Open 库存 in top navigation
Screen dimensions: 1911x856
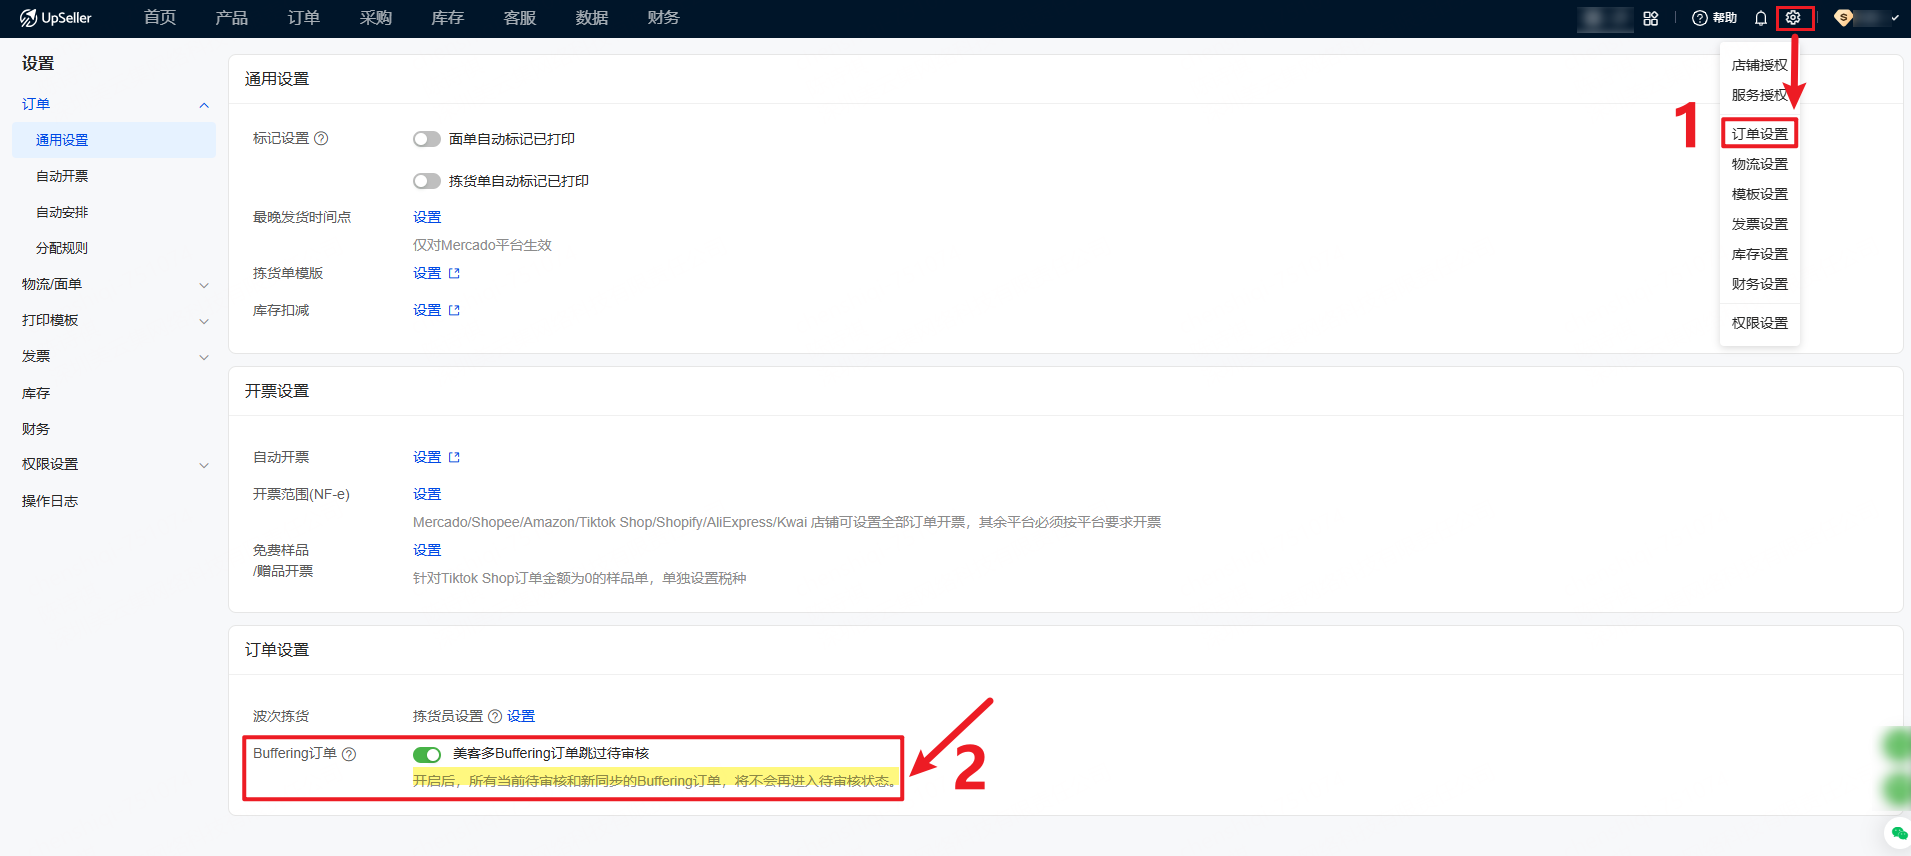[x=448, y=18]
